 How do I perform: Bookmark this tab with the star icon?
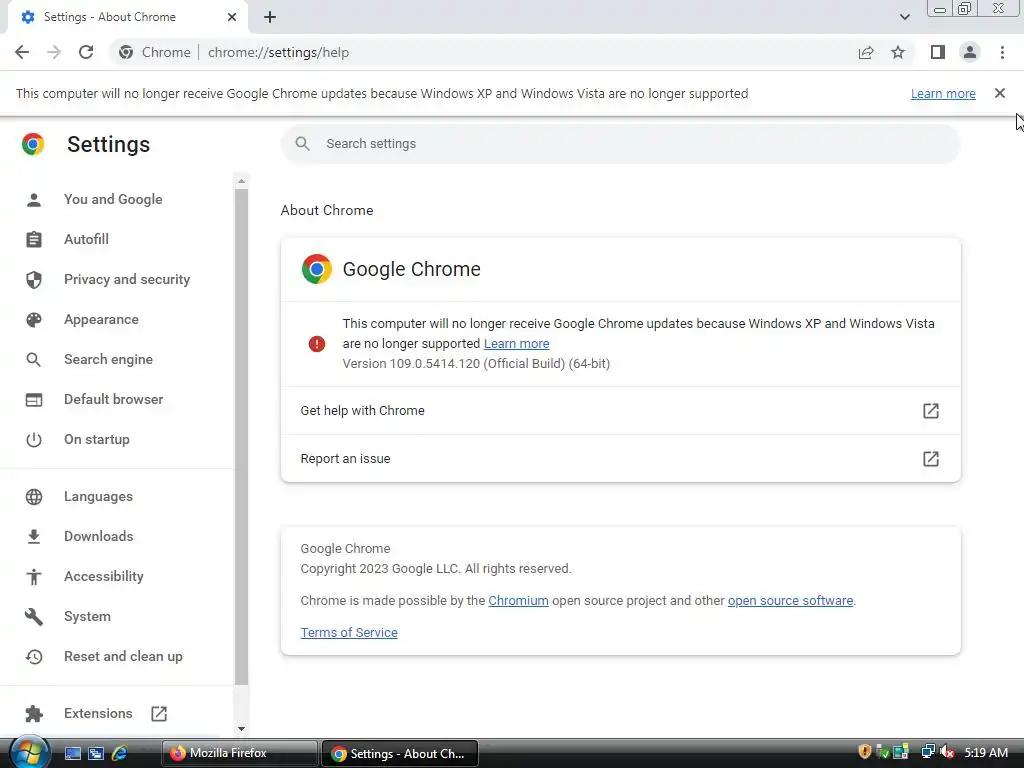point(898,52)
